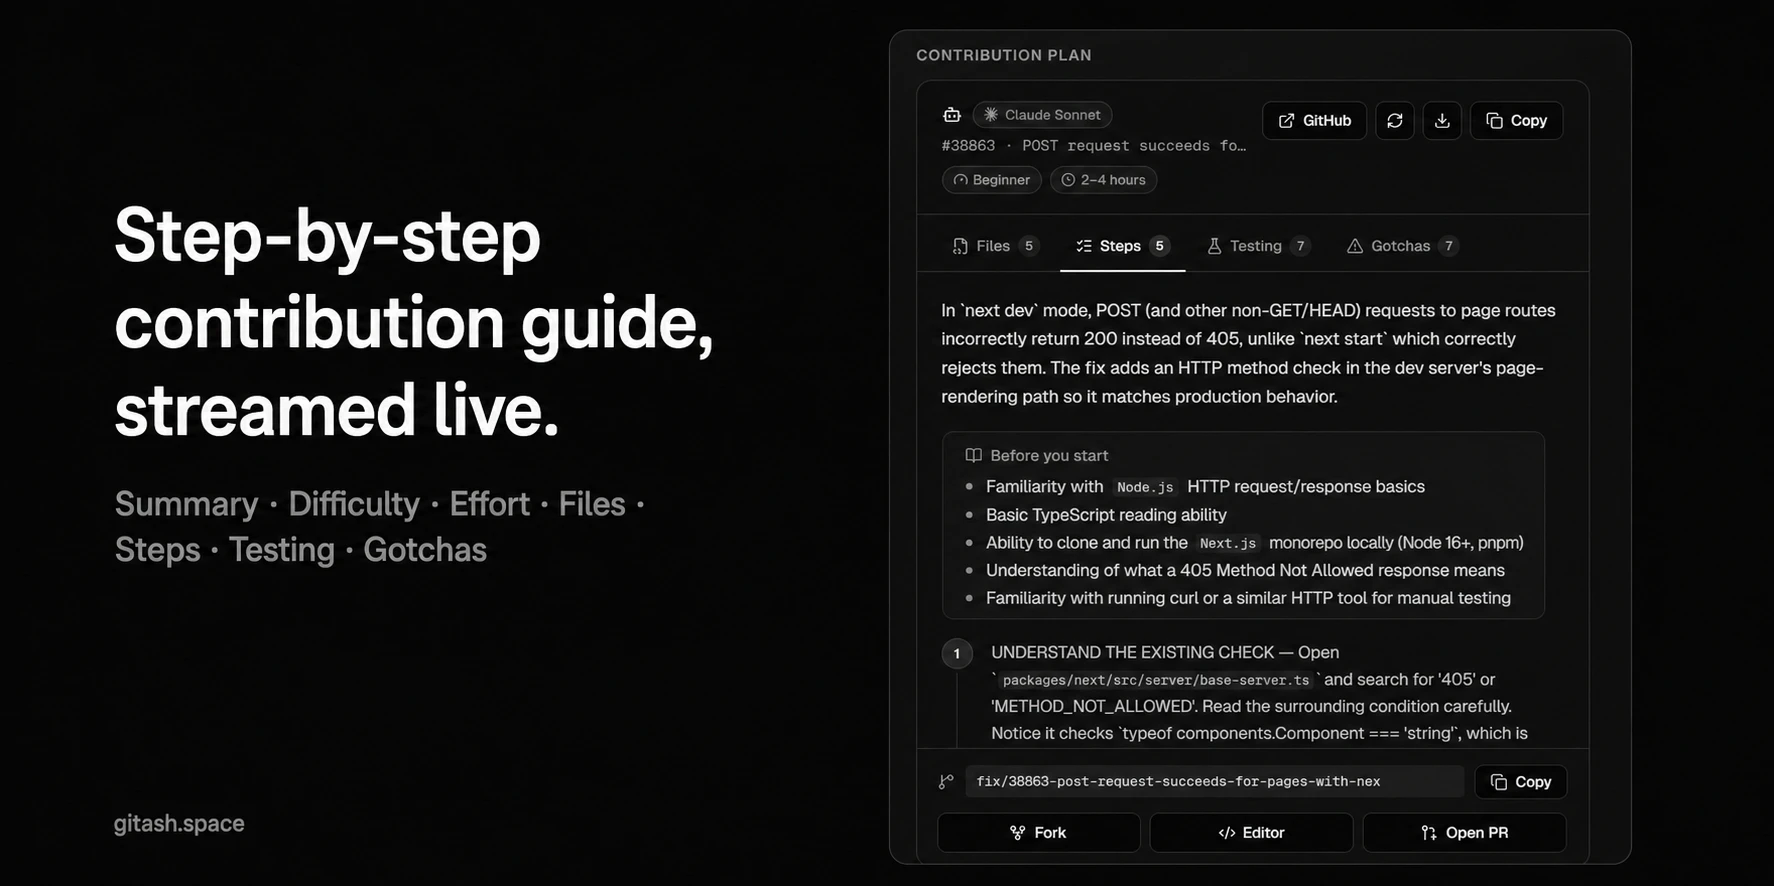Click the branch name field fix/38863-post-request
The image size is (1774, 886).
pos(1214,782)
